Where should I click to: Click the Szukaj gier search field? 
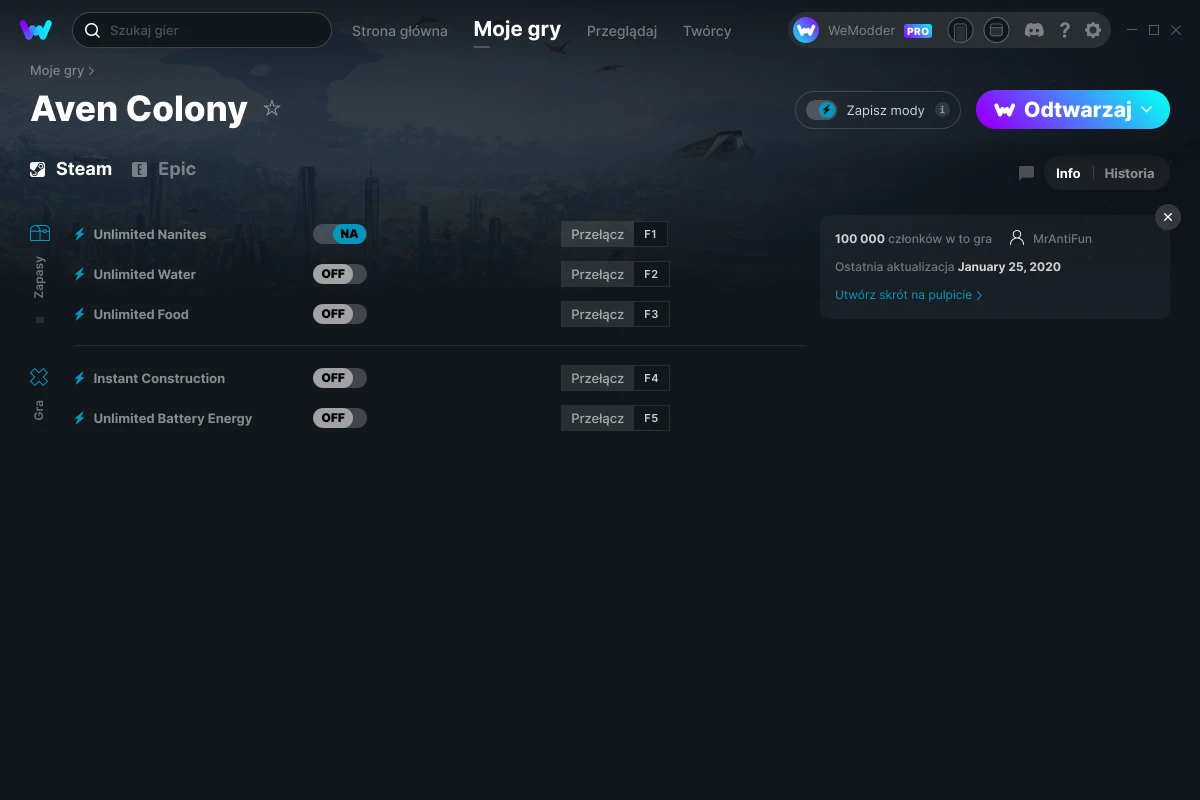(x=210, y=30)
